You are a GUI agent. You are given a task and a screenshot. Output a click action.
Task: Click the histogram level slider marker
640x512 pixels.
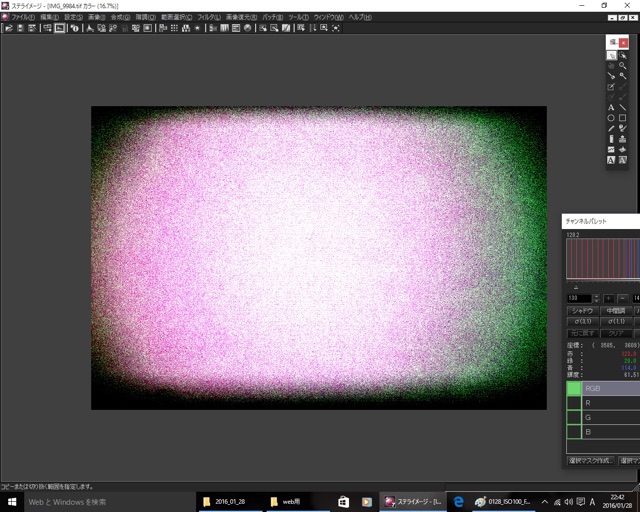point(575,288)
